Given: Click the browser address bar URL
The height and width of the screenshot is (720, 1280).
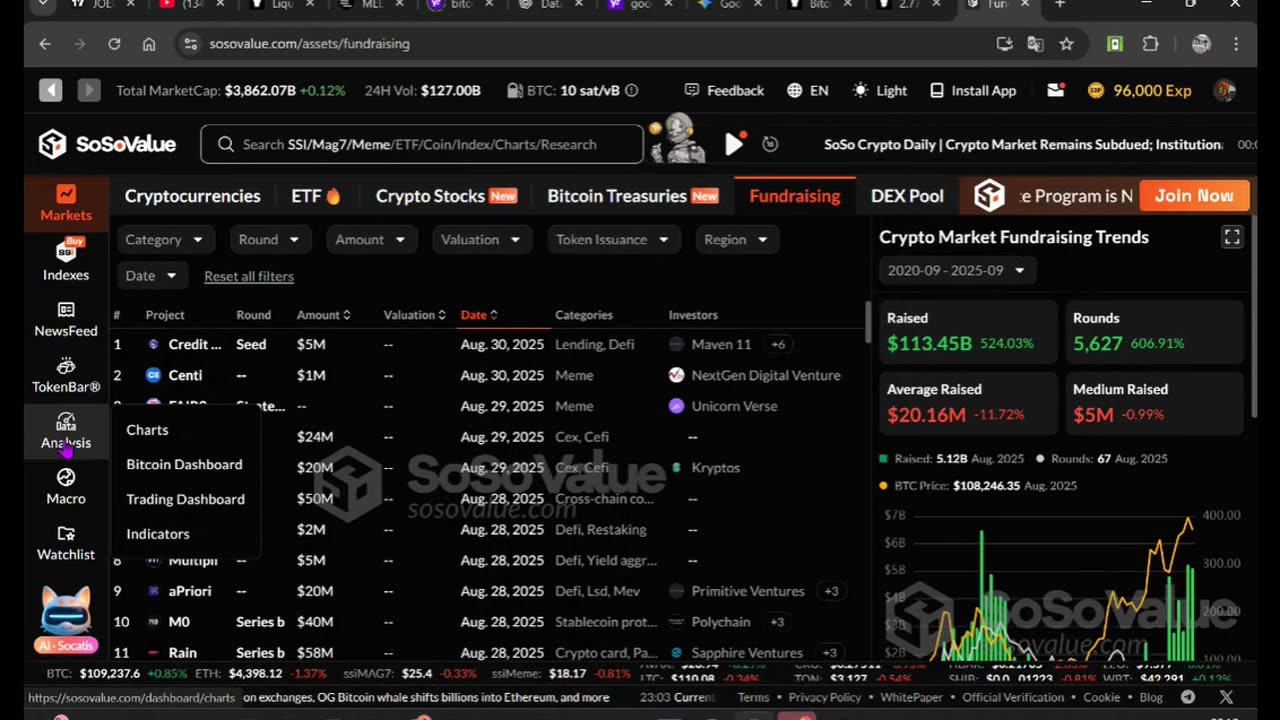Looking at the screenshot, I should pos(309,44).
